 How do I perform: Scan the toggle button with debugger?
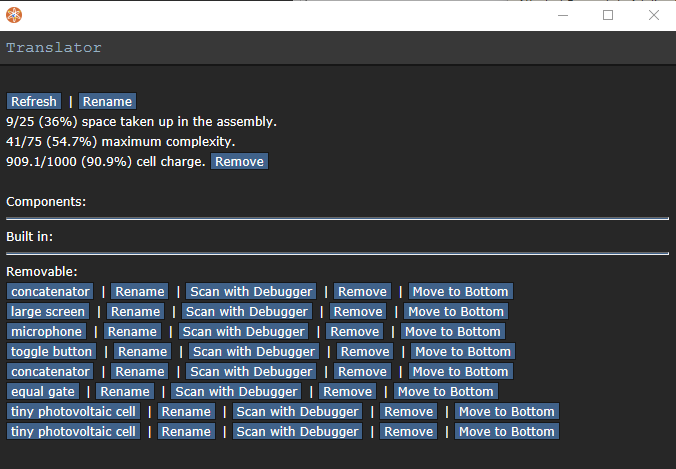254,351
